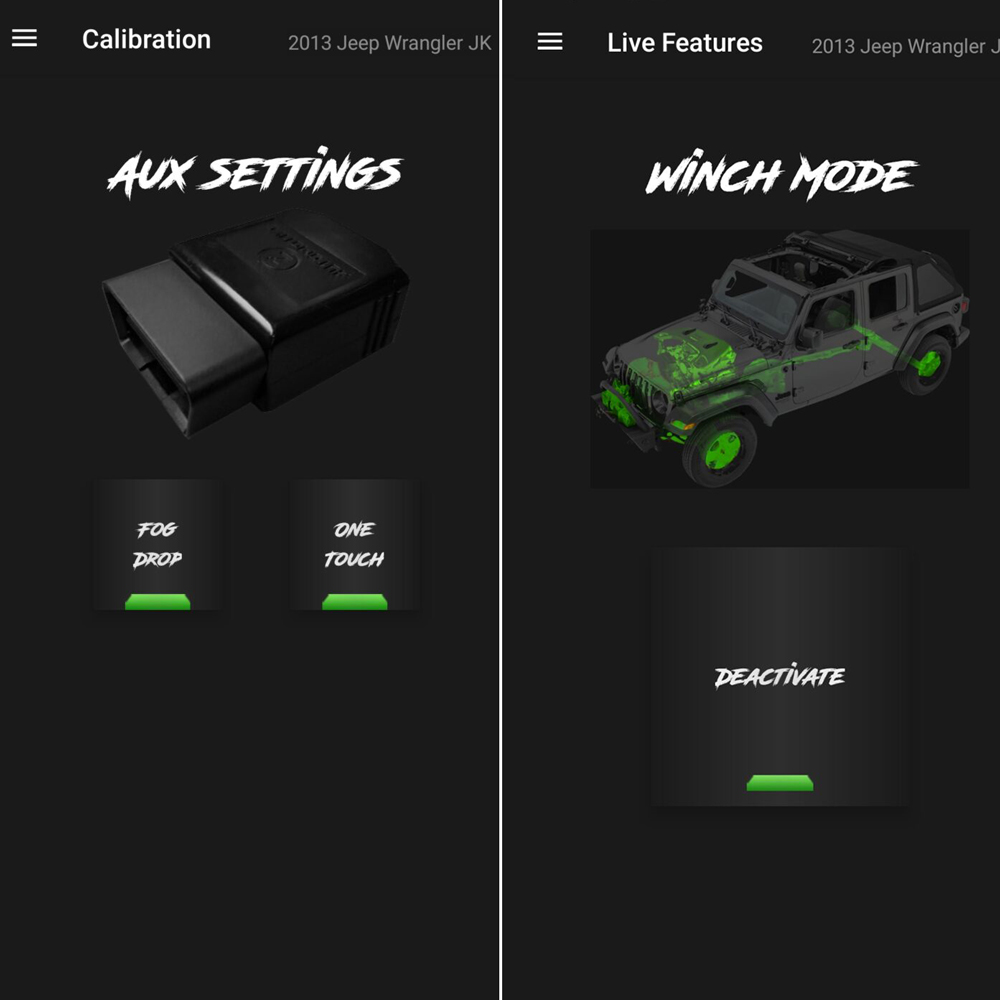The height and width of the screenshot is (1000, 1000).
Task: Click the Live Features title
Action: 684,43
